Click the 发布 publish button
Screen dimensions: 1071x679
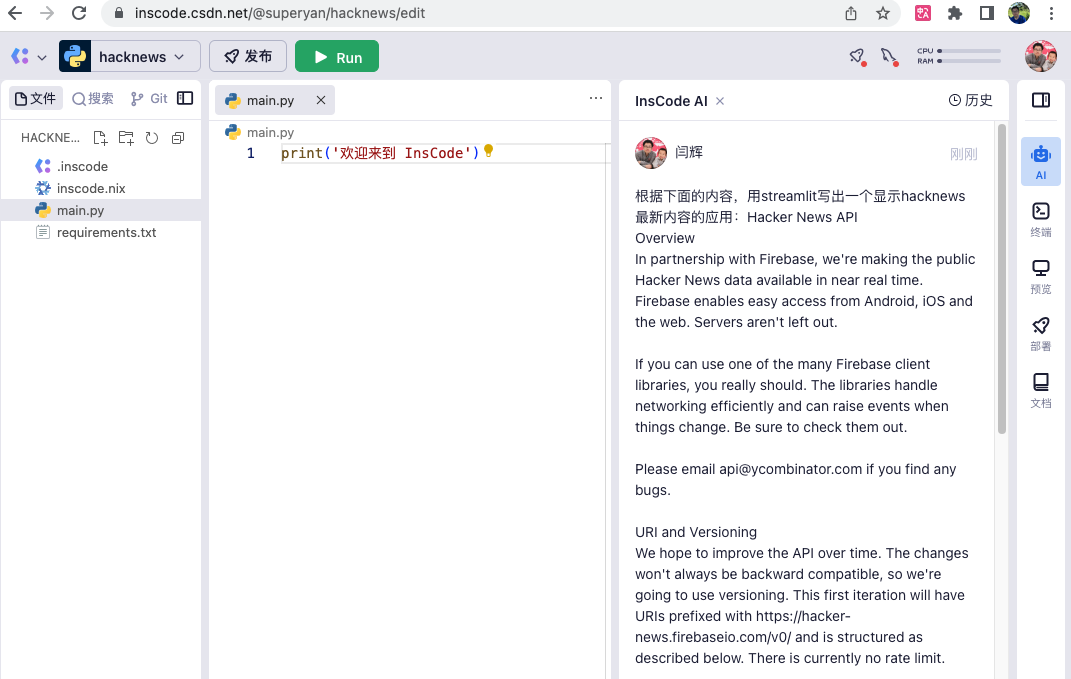(248, 57)
